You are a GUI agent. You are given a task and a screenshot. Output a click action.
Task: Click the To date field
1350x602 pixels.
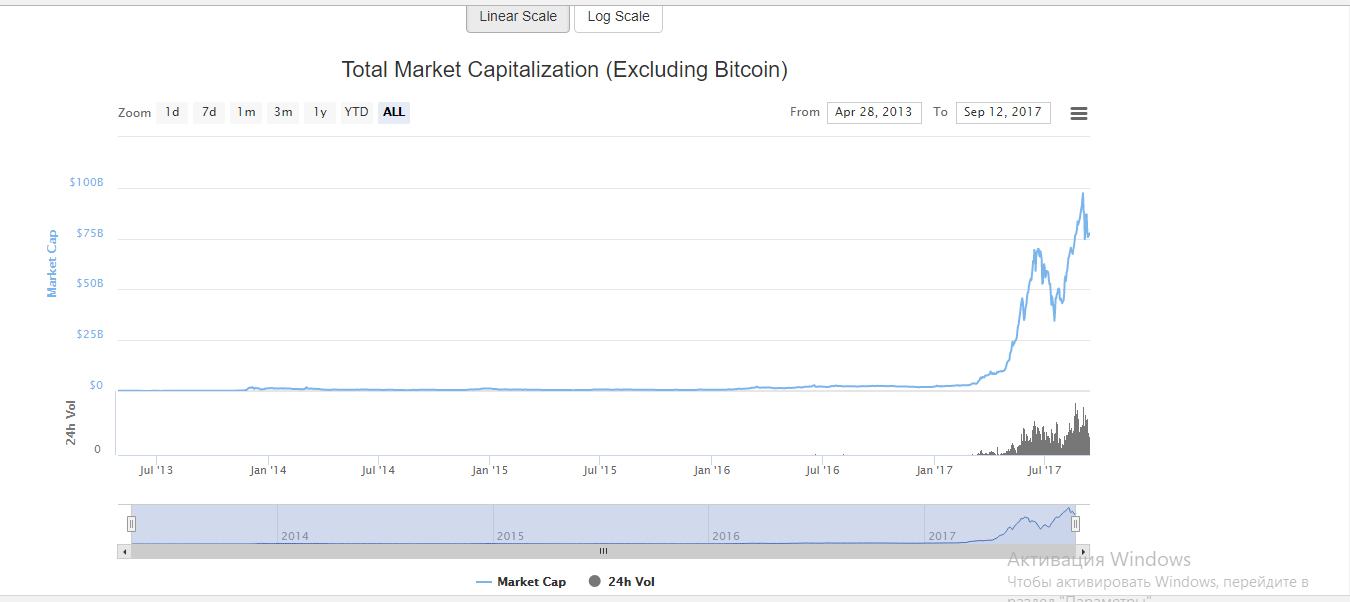[x=1003, y=112]
